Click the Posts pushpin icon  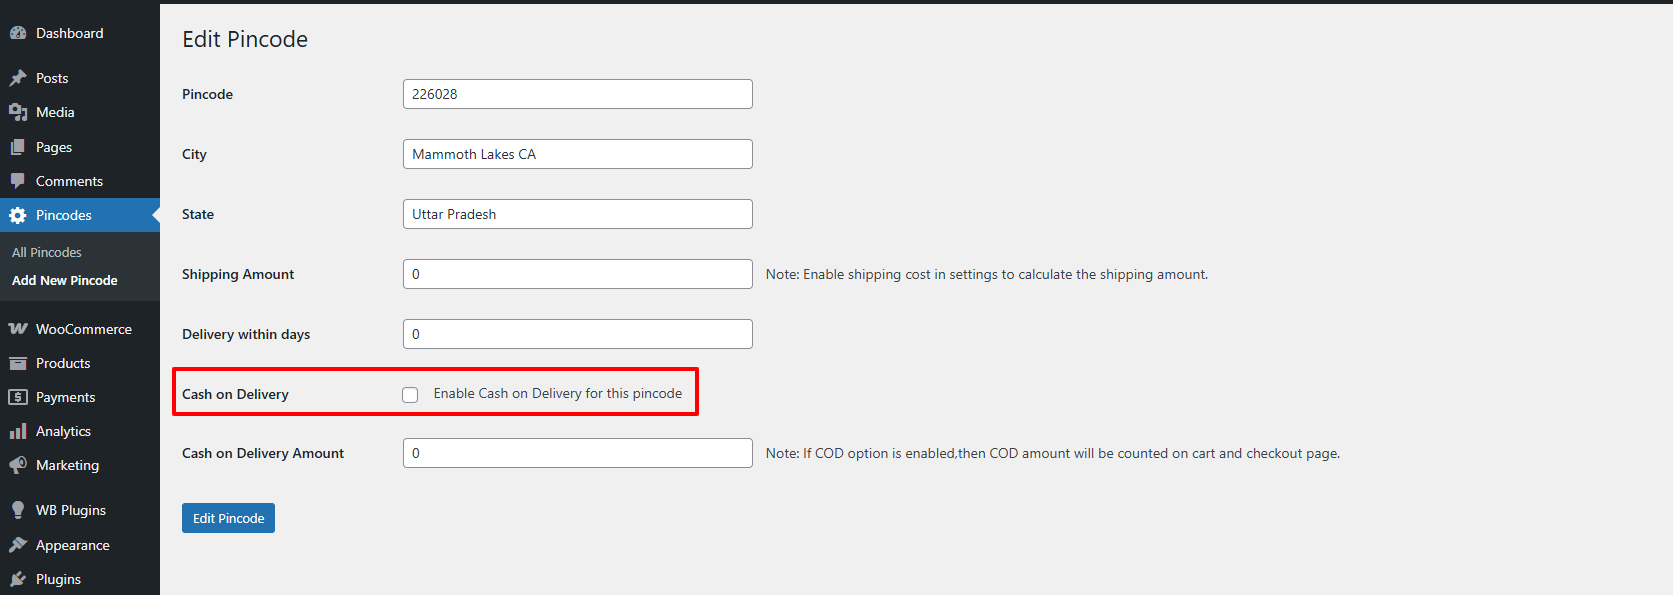[x=18, y=78]
